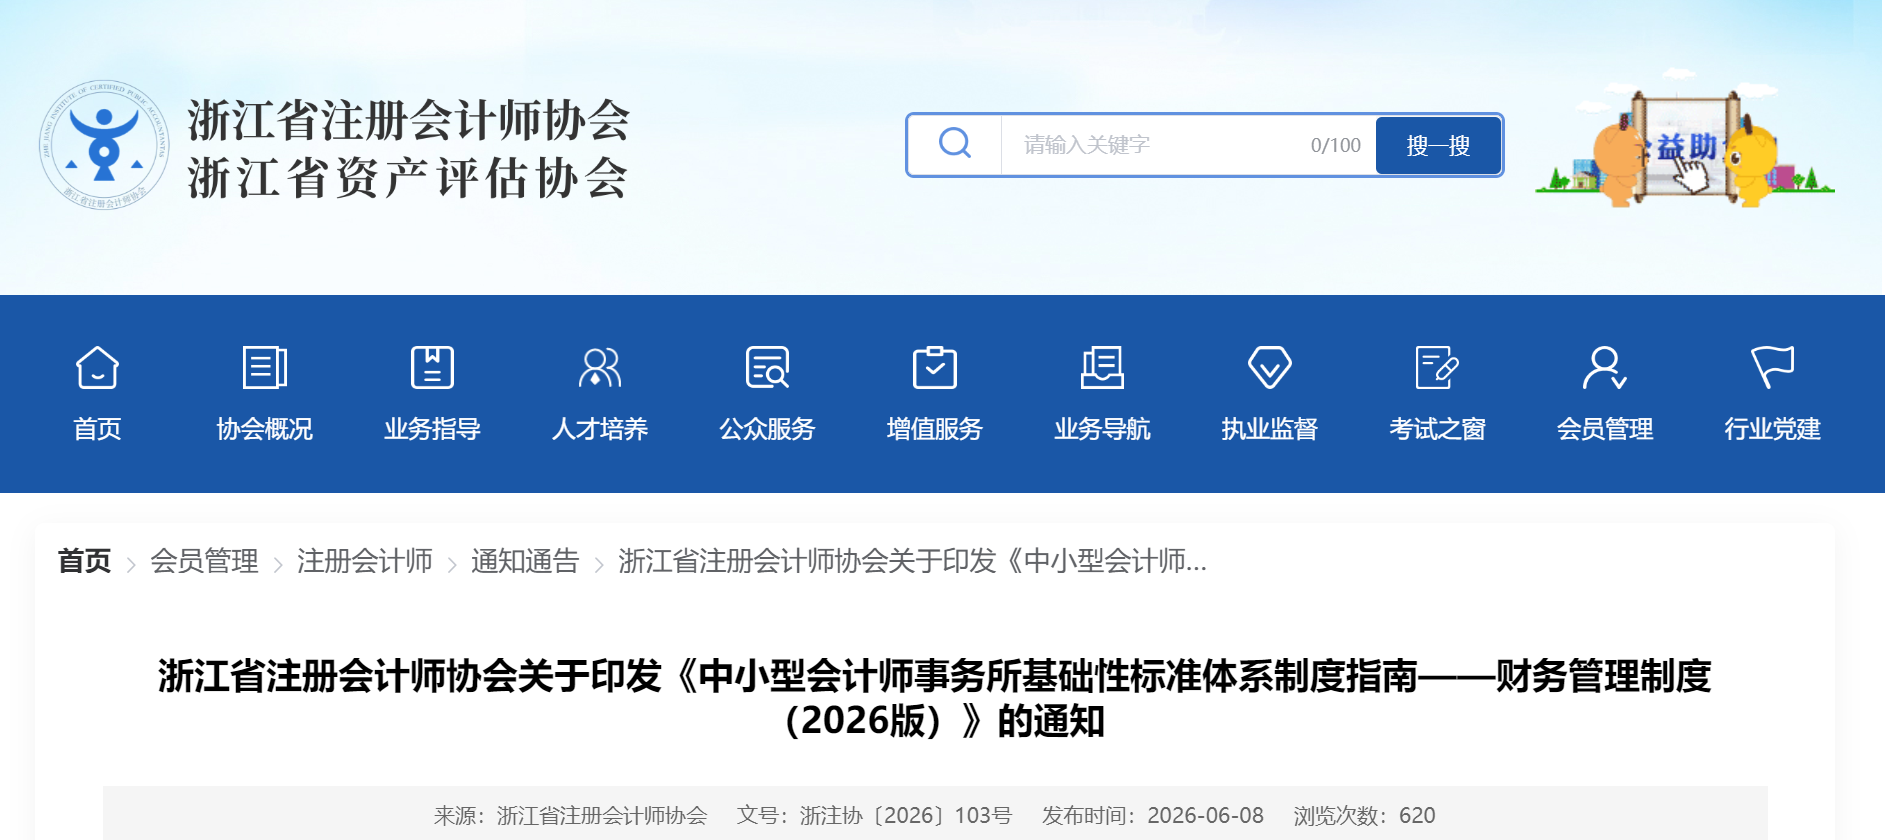The height and width of the screenshot is (840, 1885).
Task: Open the 业务指导 menu label
Action: click(x=432, y=429)
